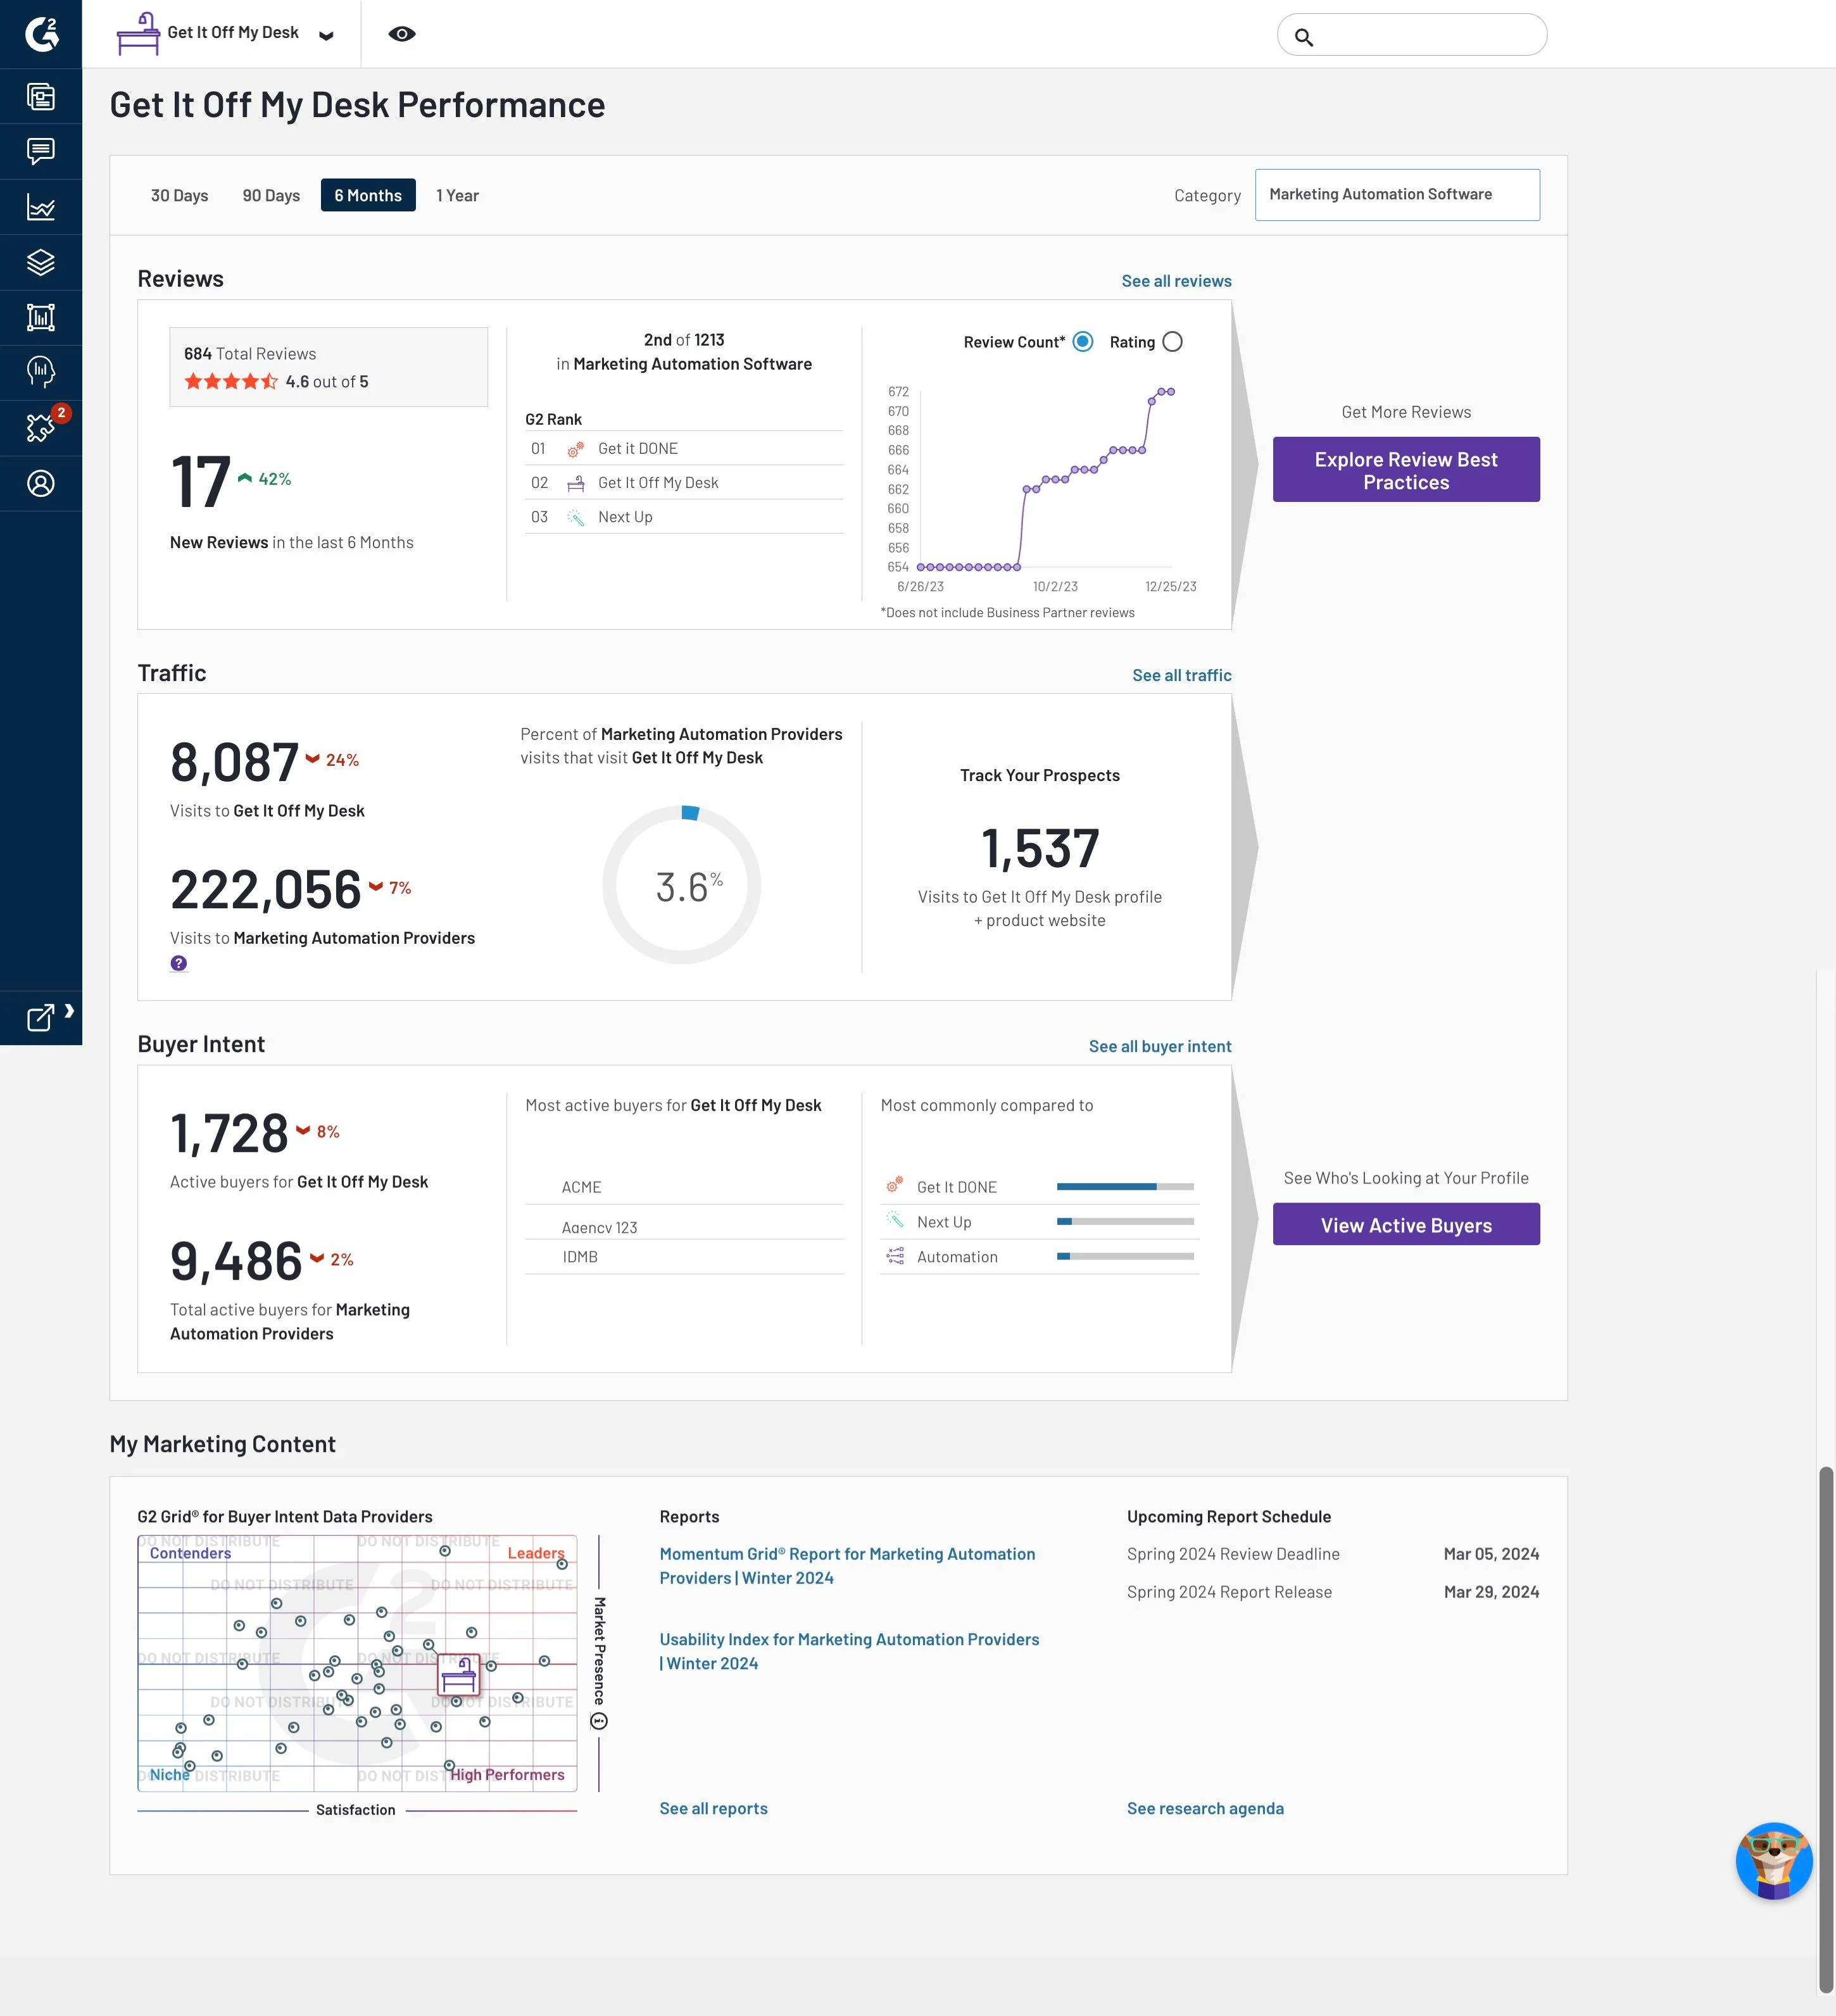Click Get It DONE icon in compared list
This screenshot has height=2016, width=1836.
point(895,1186)
